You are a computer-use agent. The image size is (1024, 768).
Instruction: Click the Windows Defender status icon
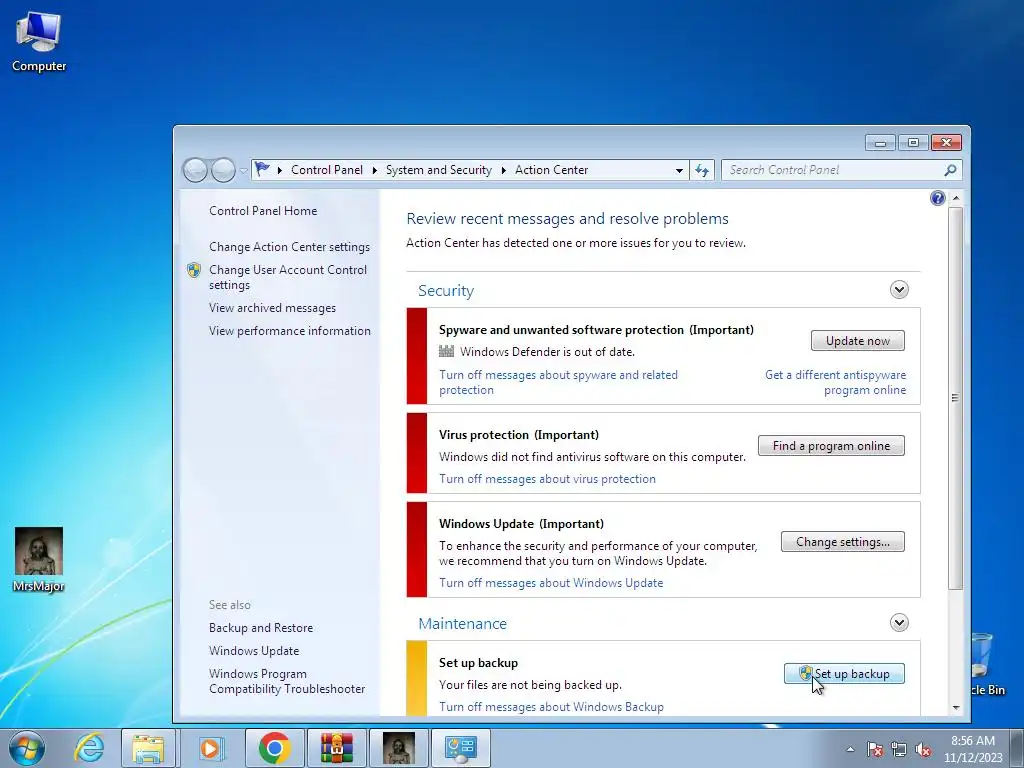pyautogui.click(x=446, y=351)
